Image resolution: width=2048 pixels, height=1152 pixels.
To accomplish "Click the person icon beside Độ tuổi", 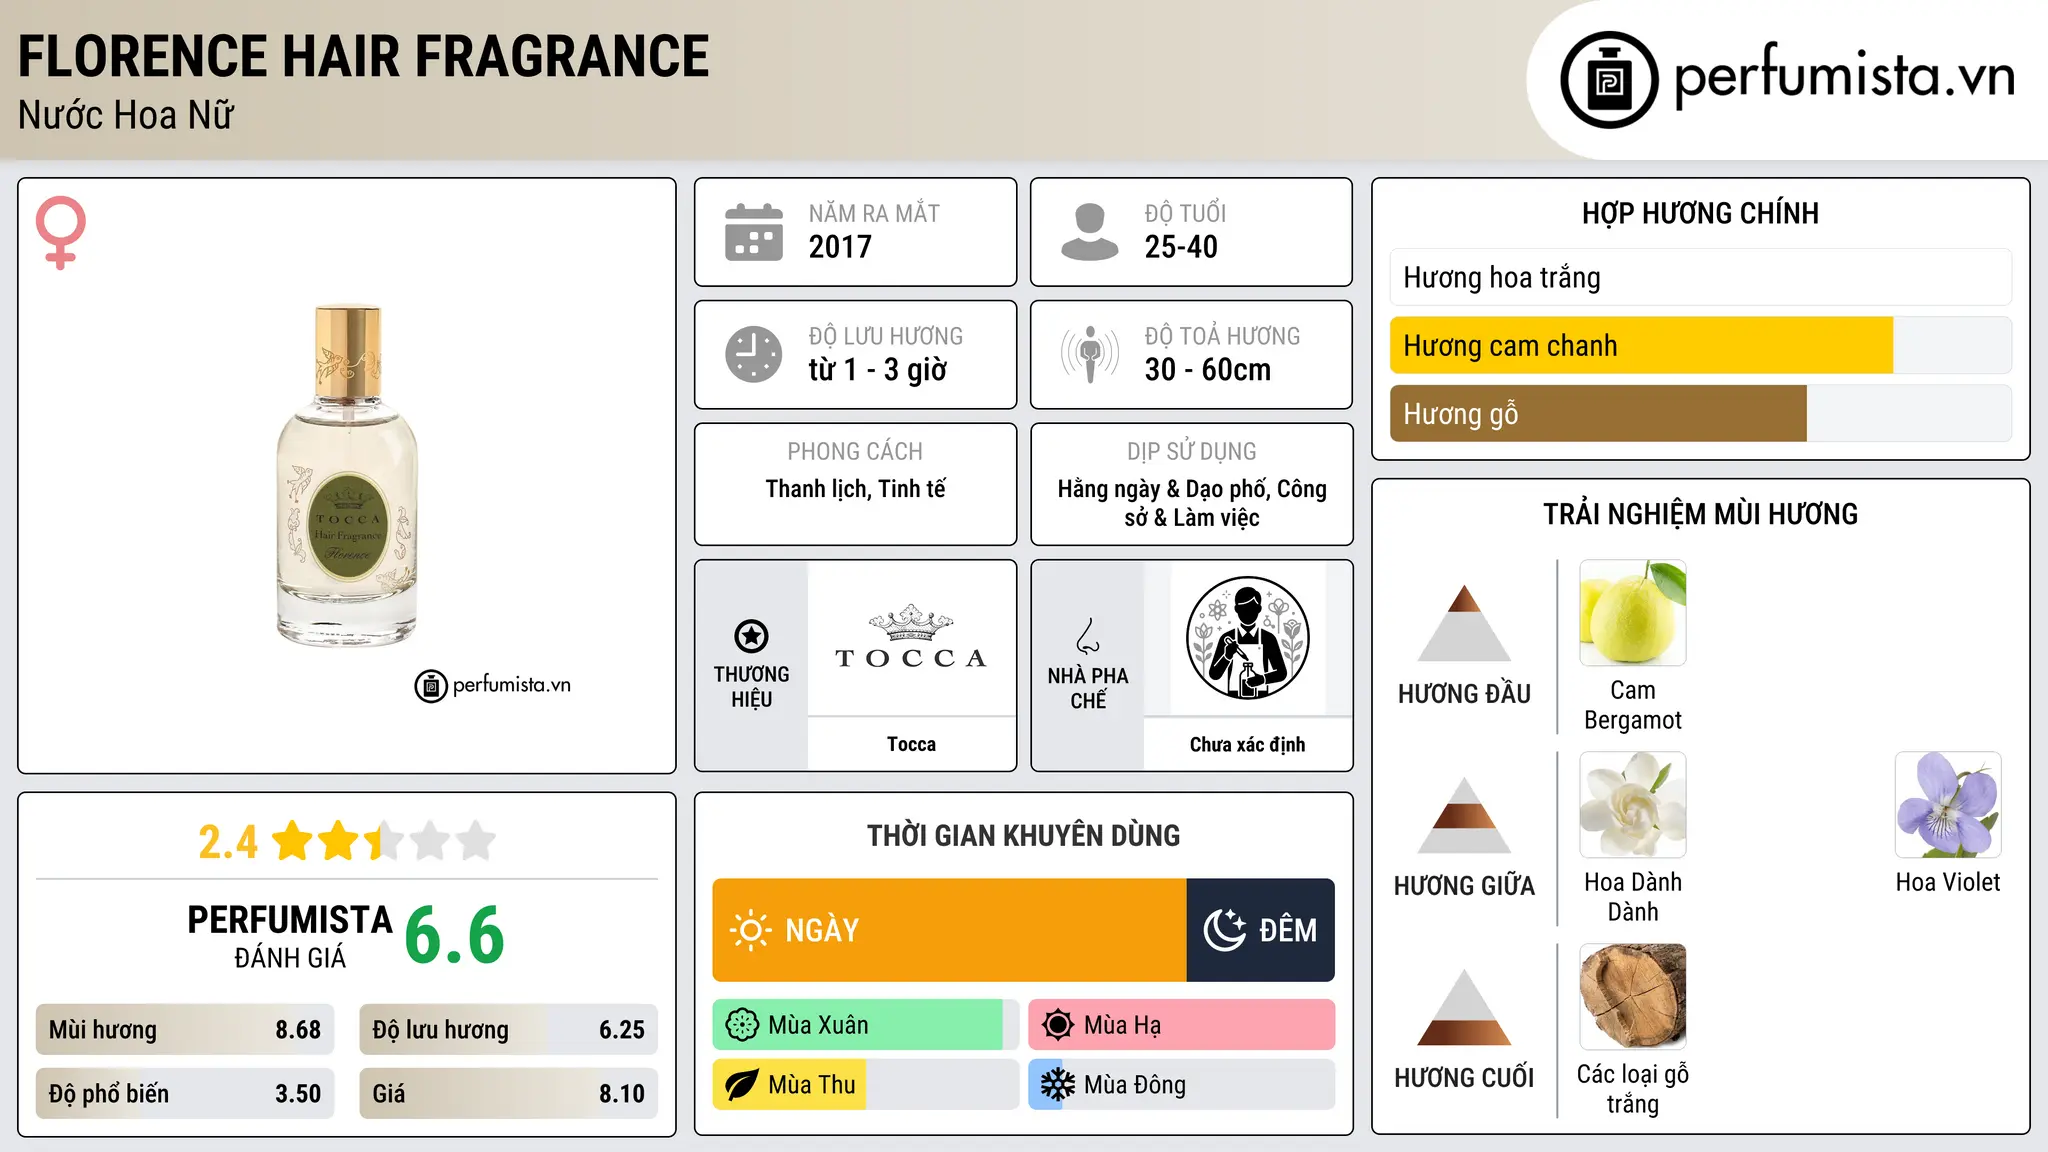I will (1089, 232).
